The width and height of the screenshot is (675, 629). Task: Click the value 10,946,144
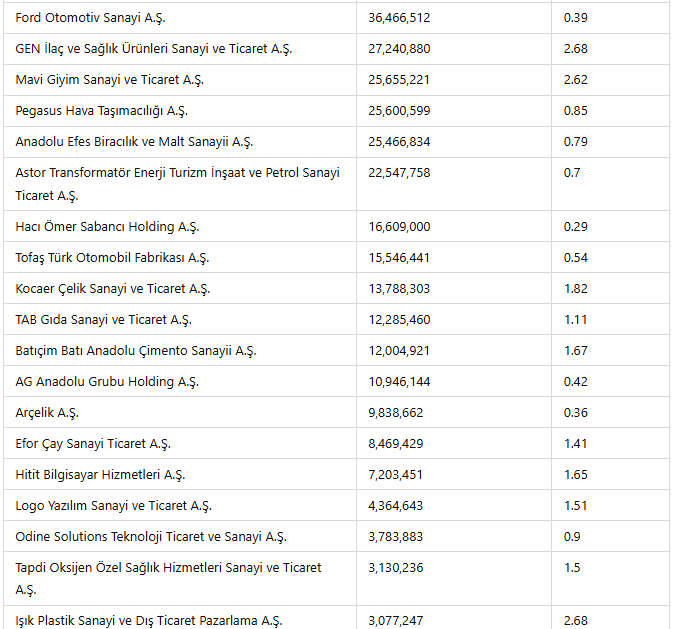tap(399, 381)
